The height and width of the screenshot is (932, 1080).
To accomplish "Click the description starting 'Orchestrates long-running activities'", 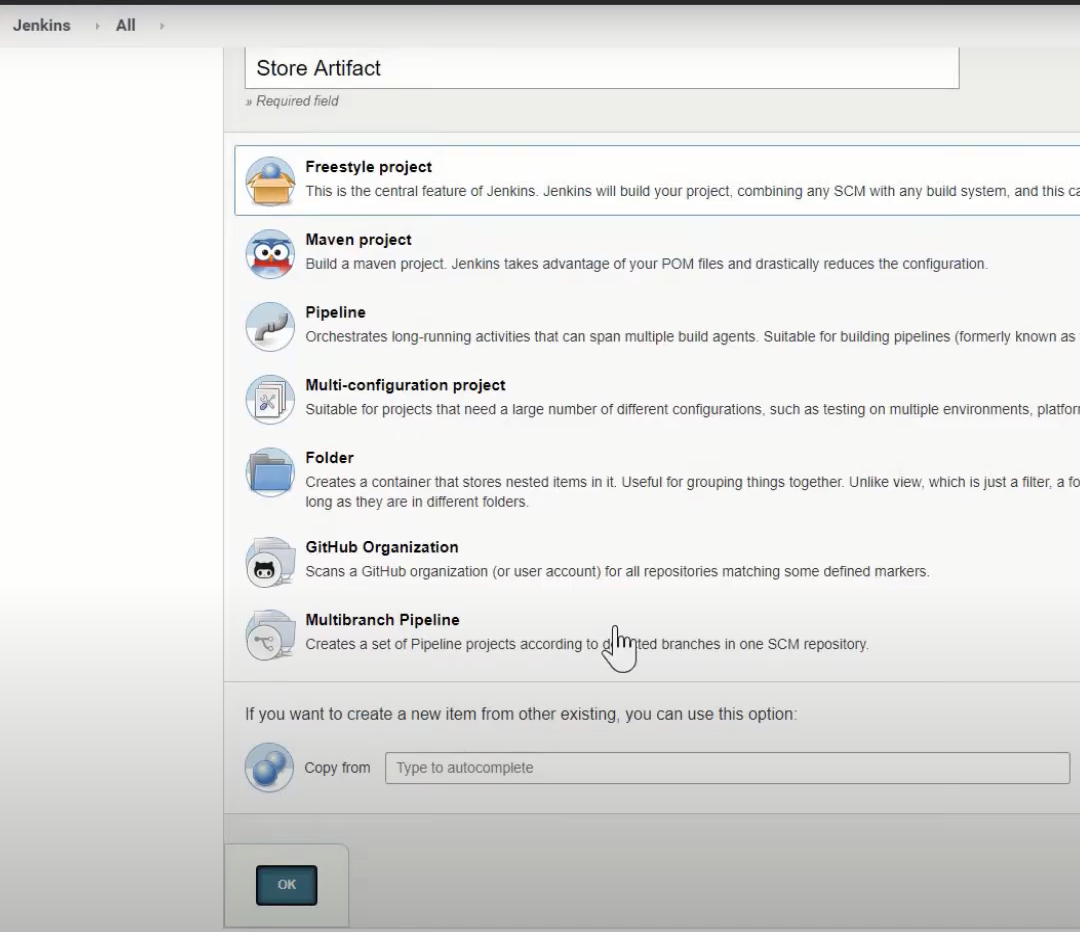I will click(692, 336).
